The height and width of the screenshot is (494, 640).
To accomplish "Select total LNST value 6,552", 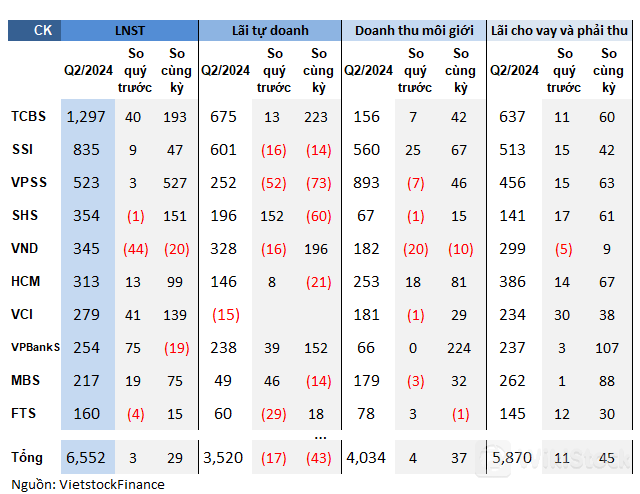I will (x=86, y=457).
